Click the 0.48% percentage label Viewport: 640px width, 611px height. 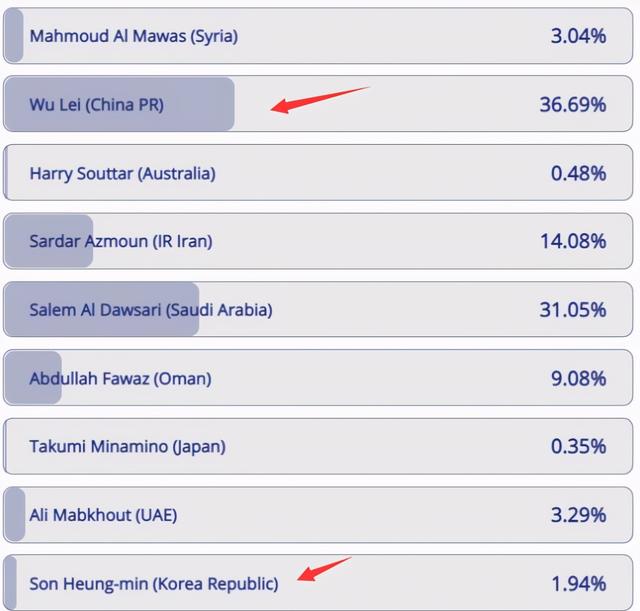coord(578,173)
